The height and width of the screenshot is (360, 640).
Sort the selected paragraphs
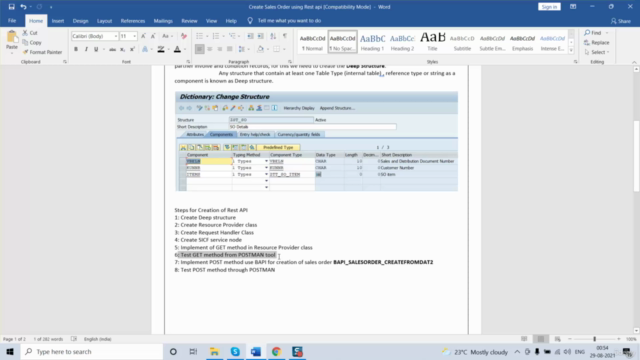(x=273, y=36)
